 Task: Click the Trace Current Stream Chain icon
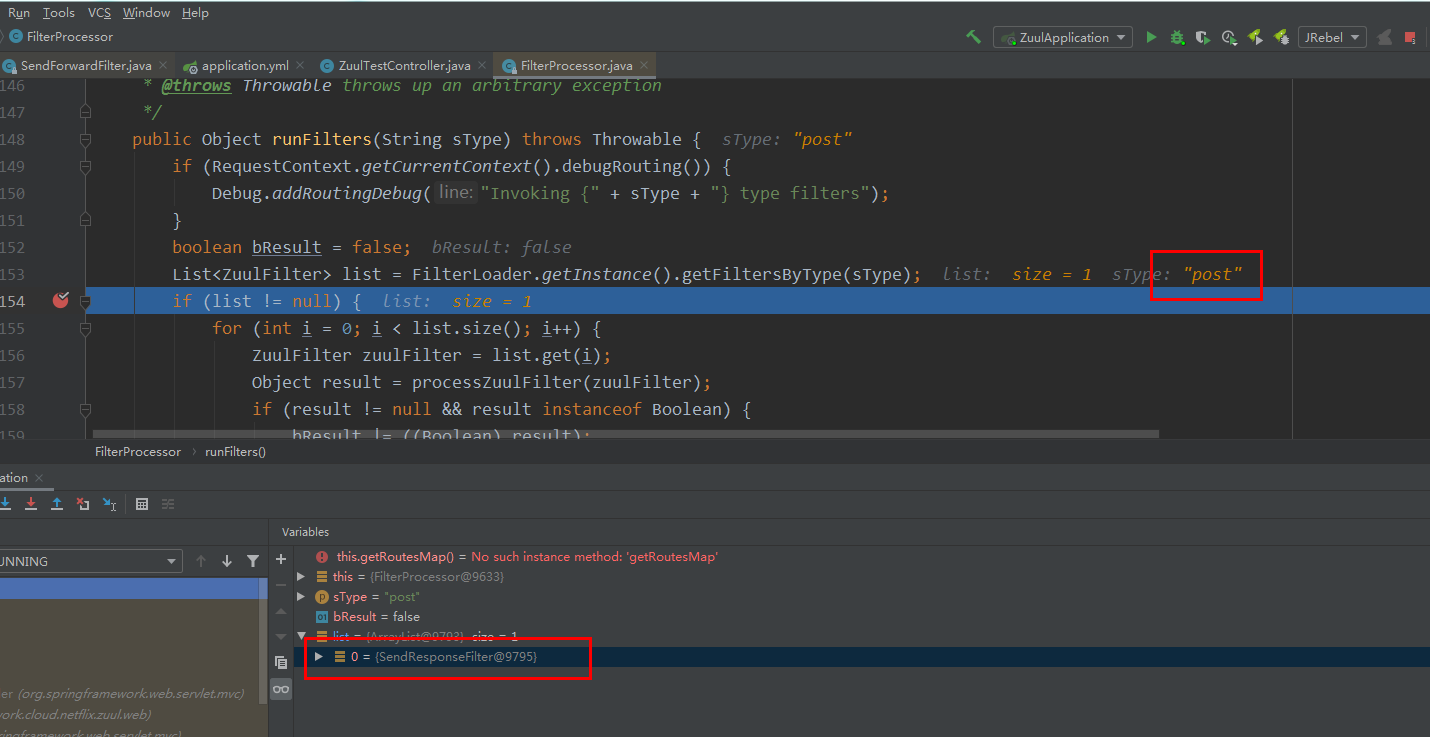pyautogui.click(x=168, y=504)
